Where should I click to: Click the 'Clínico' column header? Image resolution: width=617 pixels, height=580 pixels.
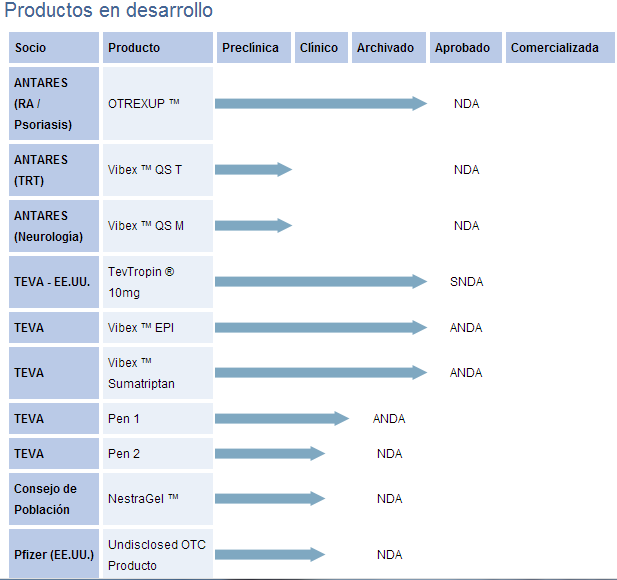coord(321,48)
